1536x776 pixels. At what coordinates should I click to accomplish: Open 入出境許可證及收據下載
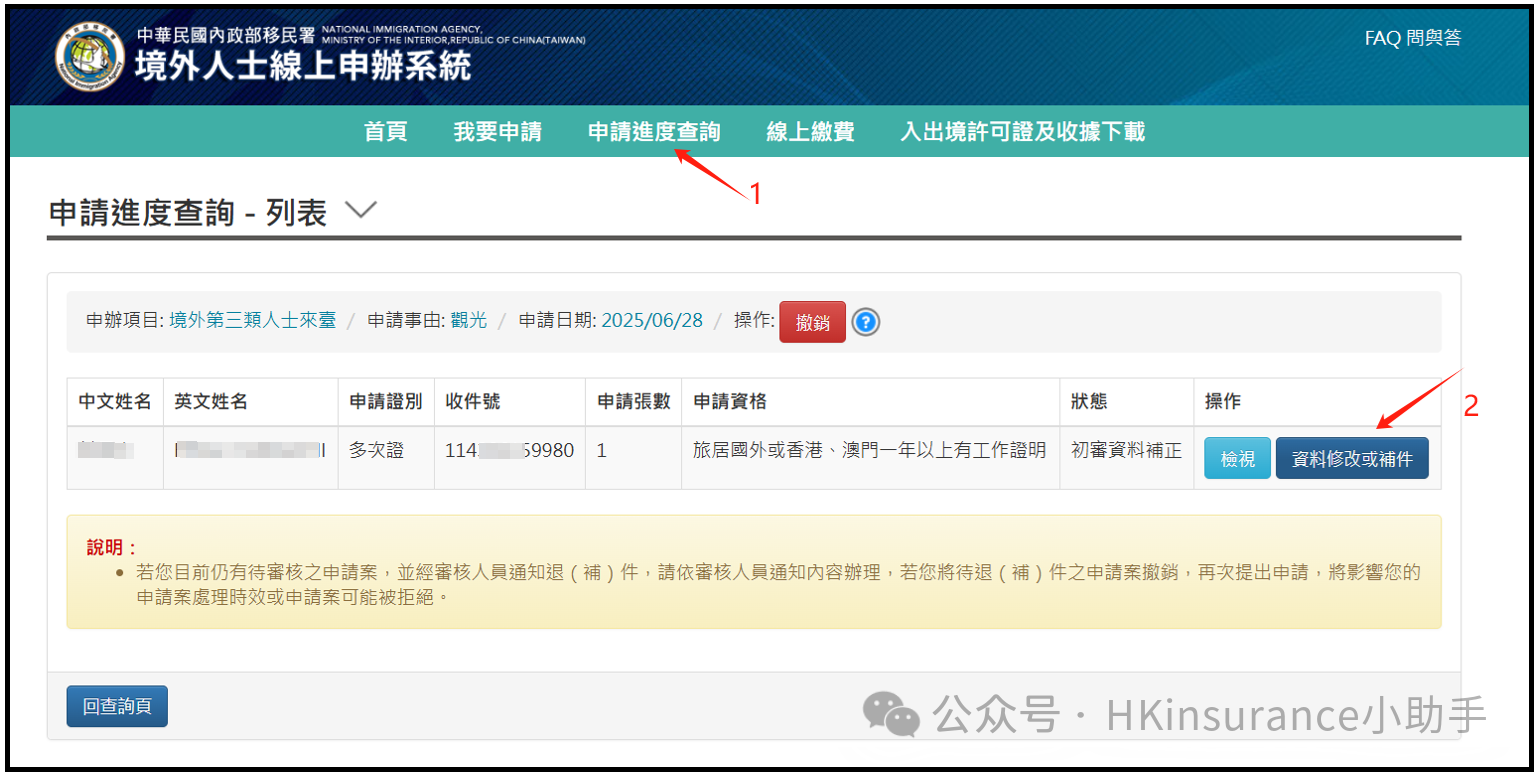tap(1022, 131)
